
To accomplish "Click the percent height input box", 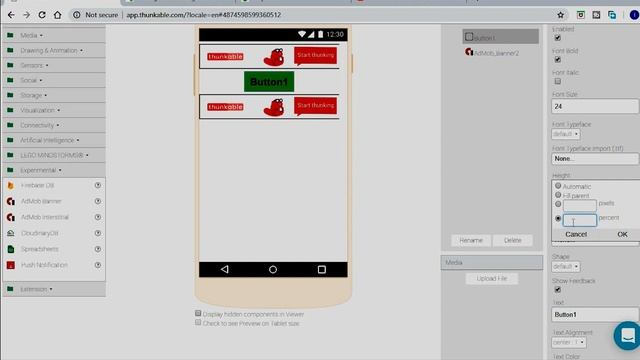I will 580,220.
